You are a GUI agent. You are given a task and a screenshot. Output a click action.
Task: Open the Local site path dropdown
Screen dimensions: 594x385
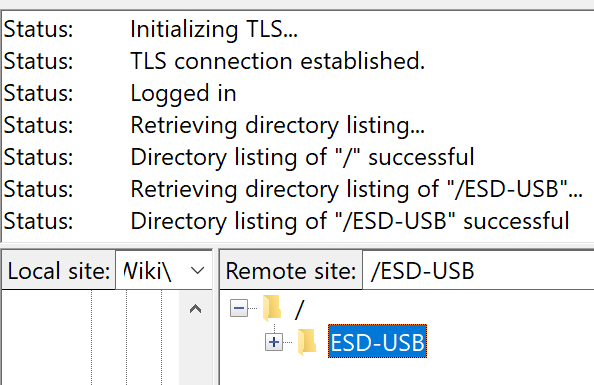click(198, 271)
